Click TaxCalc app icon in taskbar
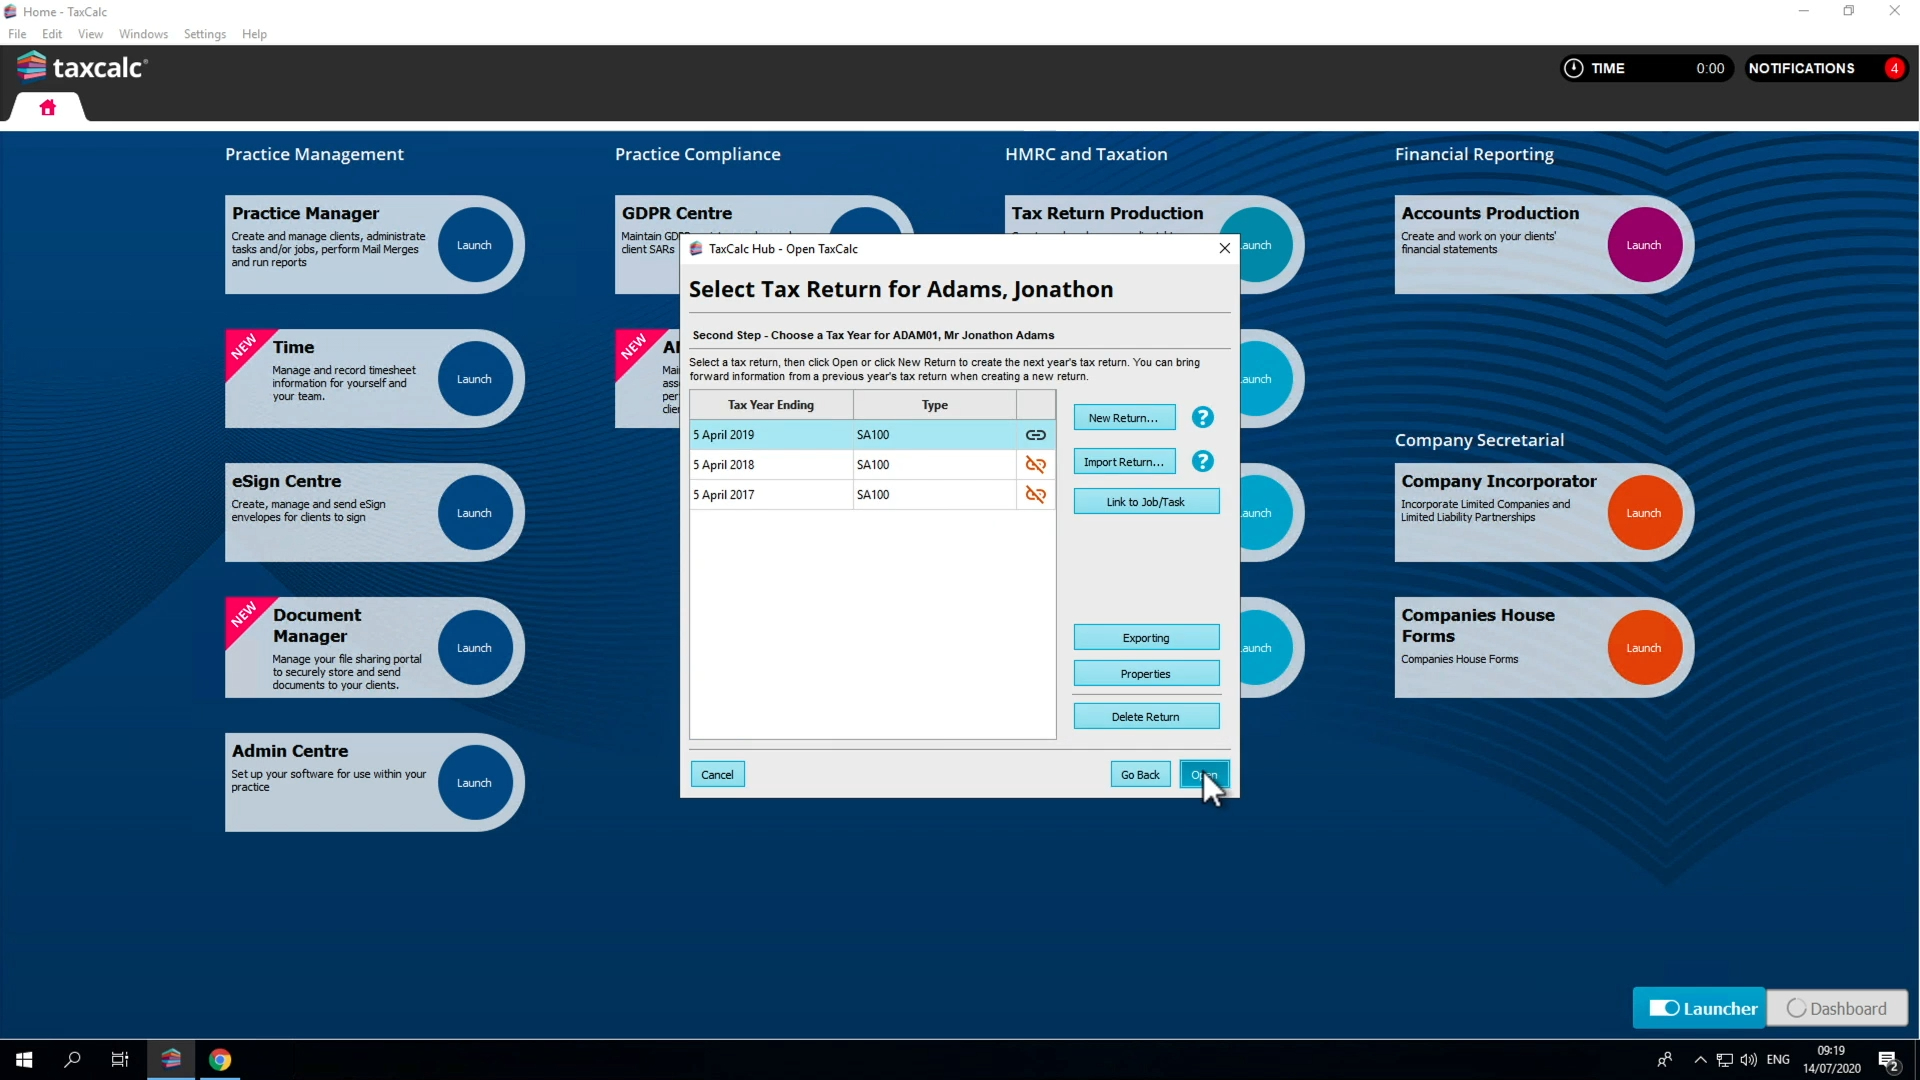This screenshot has width=1920, height=1080. tap(171, 1059)
